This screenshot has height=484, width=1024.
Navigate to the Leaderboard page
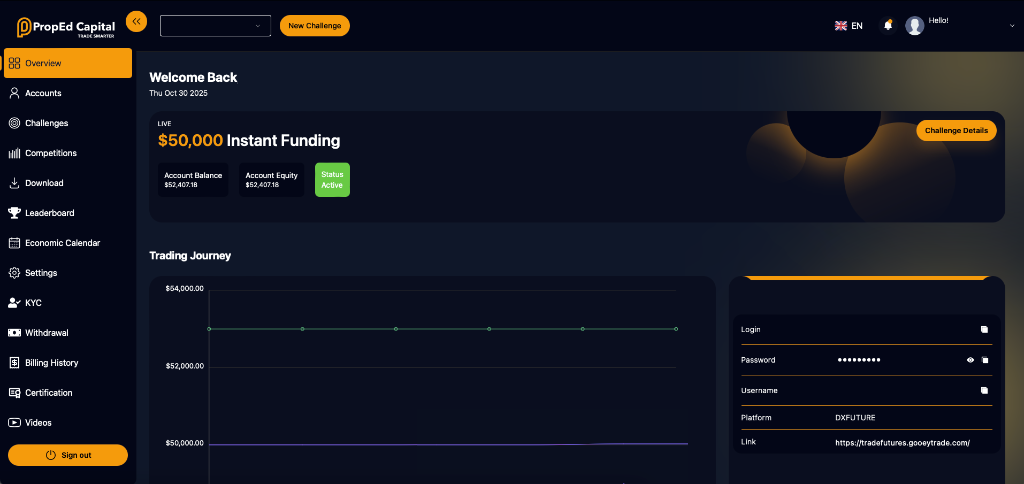coord(68,213)
